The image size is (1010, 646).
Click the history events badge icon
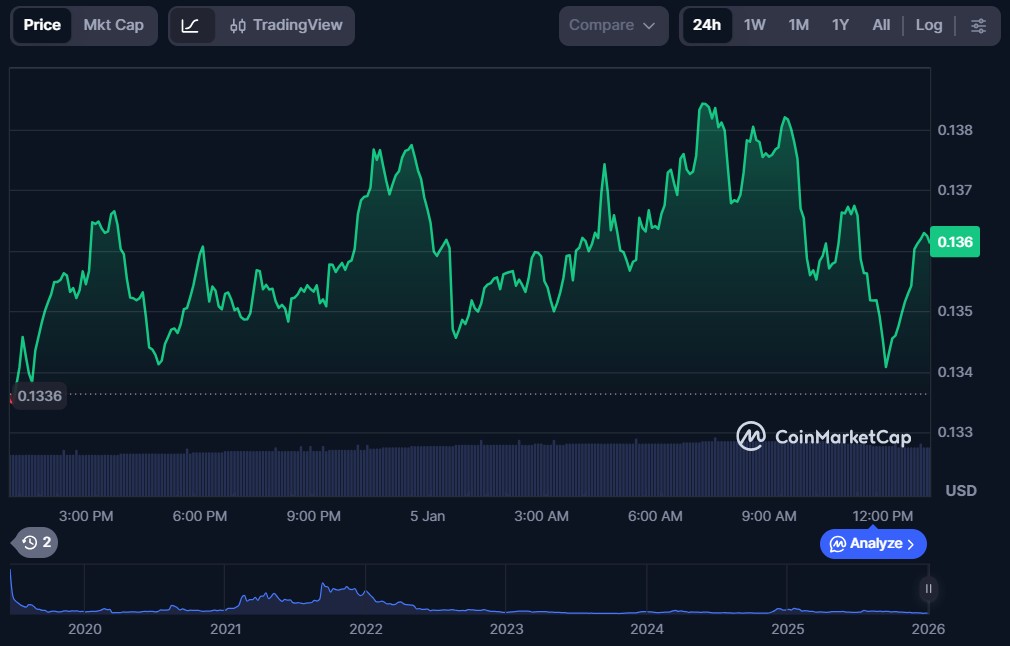pyautogui.click(x=38, y=543)
